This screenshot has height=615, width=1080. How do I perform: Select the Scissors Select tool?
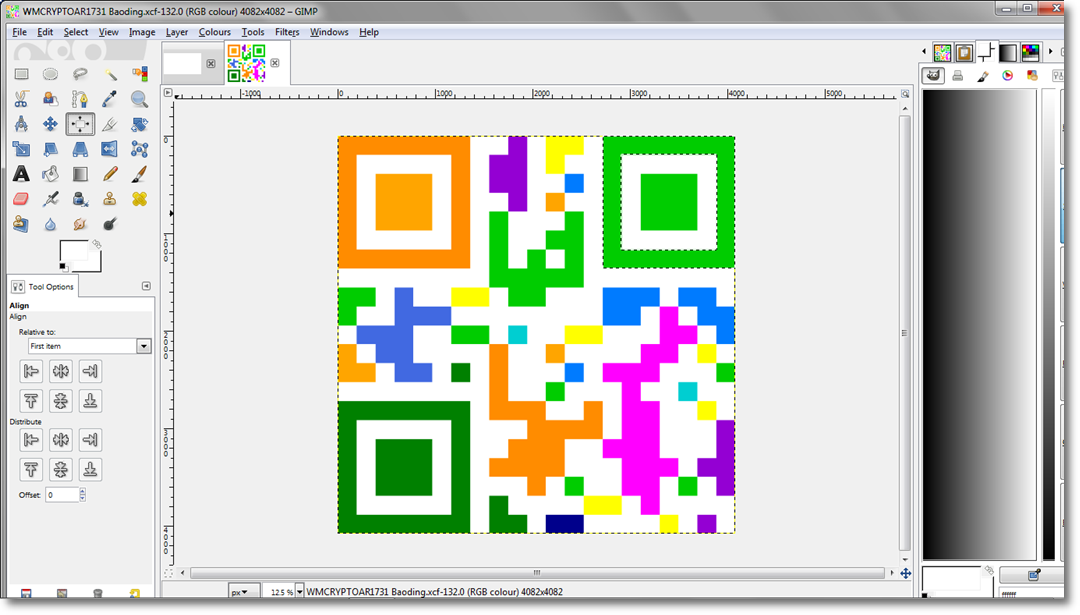[x=21, y=99]
